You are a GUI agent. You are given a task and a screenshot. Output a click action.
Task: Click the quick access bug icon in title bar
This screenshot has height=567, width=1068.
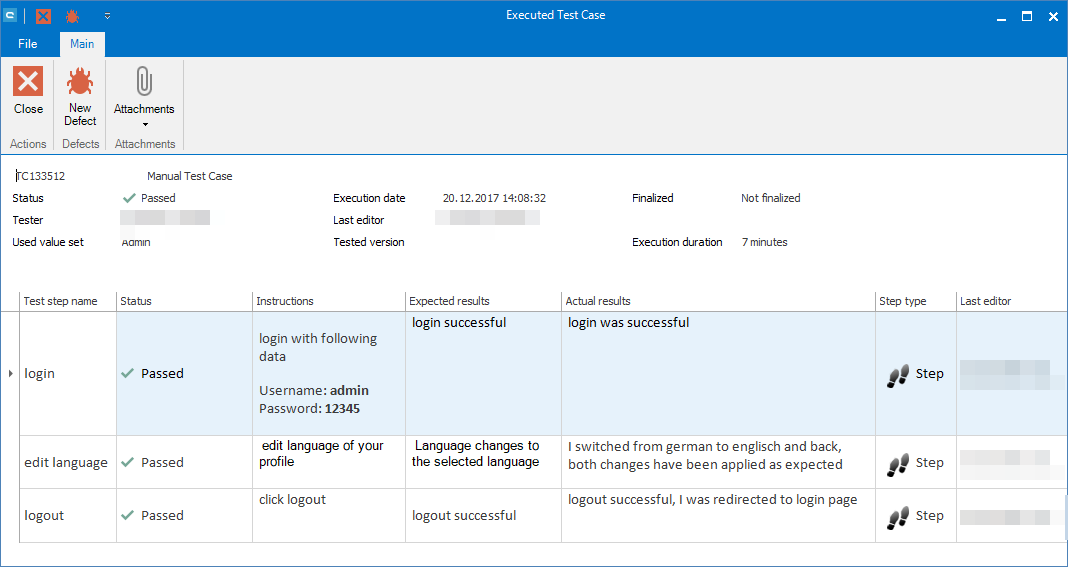point(72,16)
